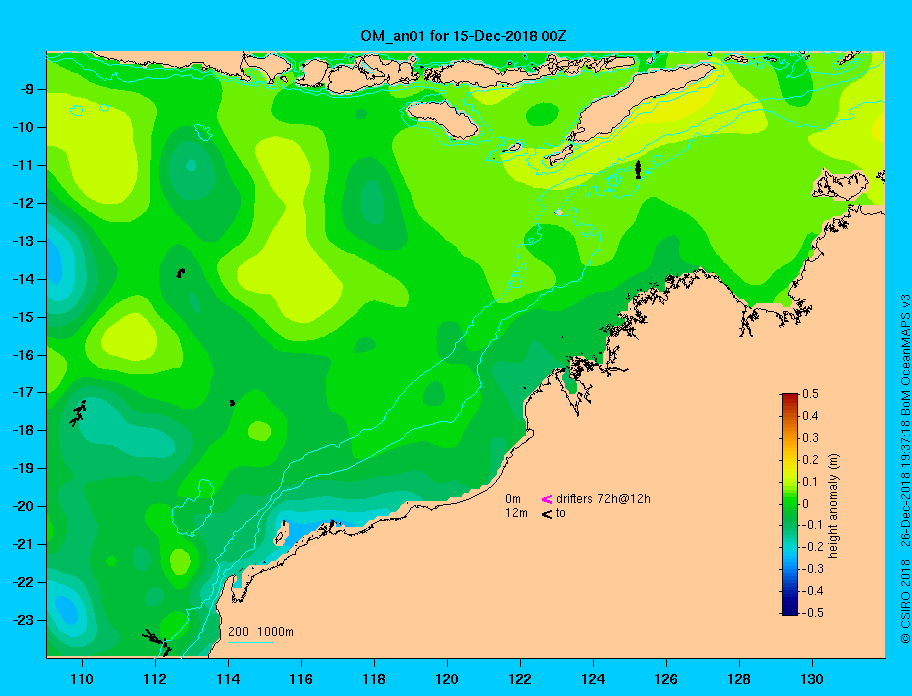Click the latitude label -21
This screenshot has height=696, width=912.
click(23, 544)
